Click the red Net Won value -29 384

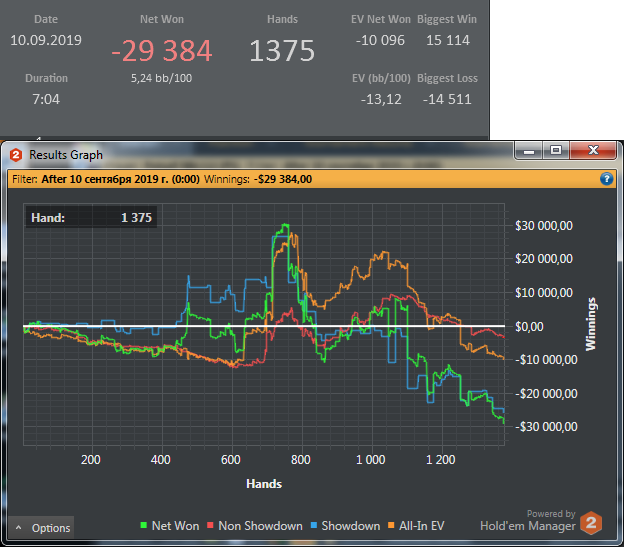(162, 51)
